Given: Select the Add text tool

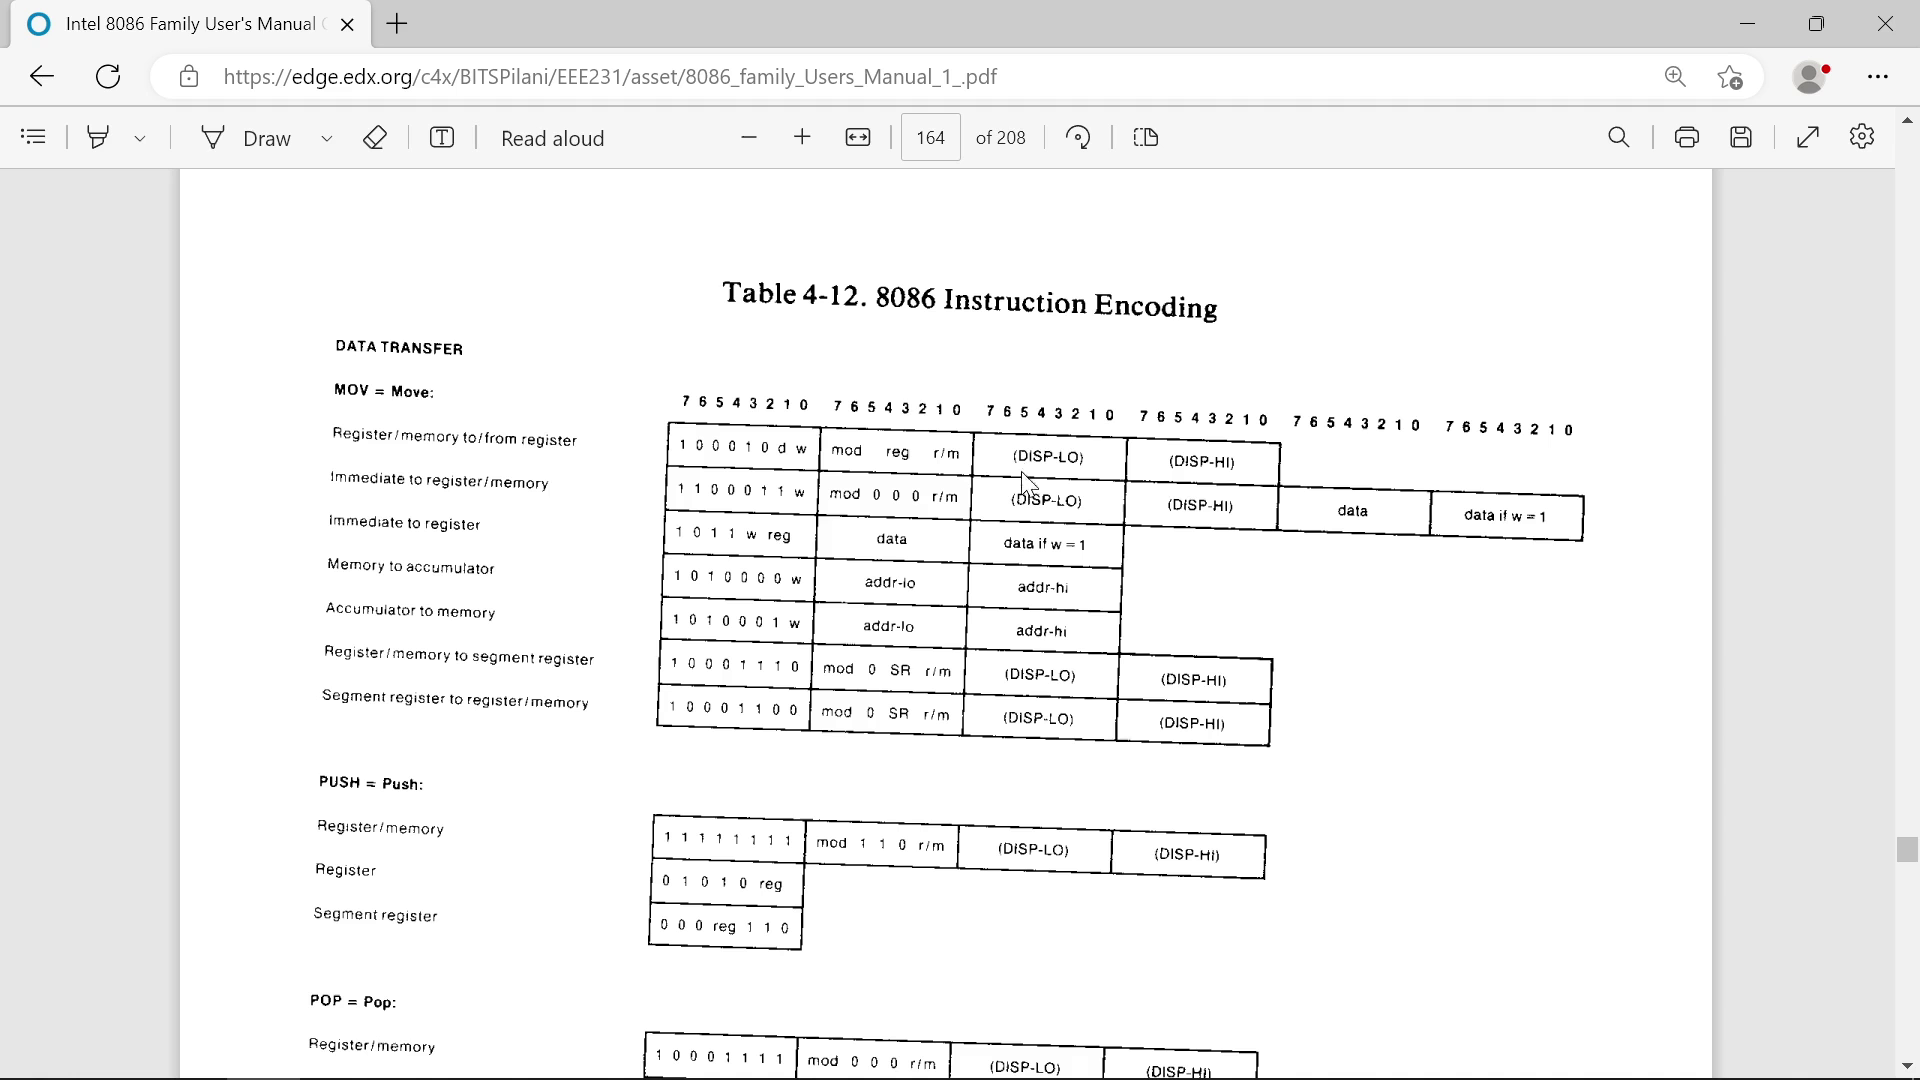Looking at the screenshot, I should (x=442, y=137).
